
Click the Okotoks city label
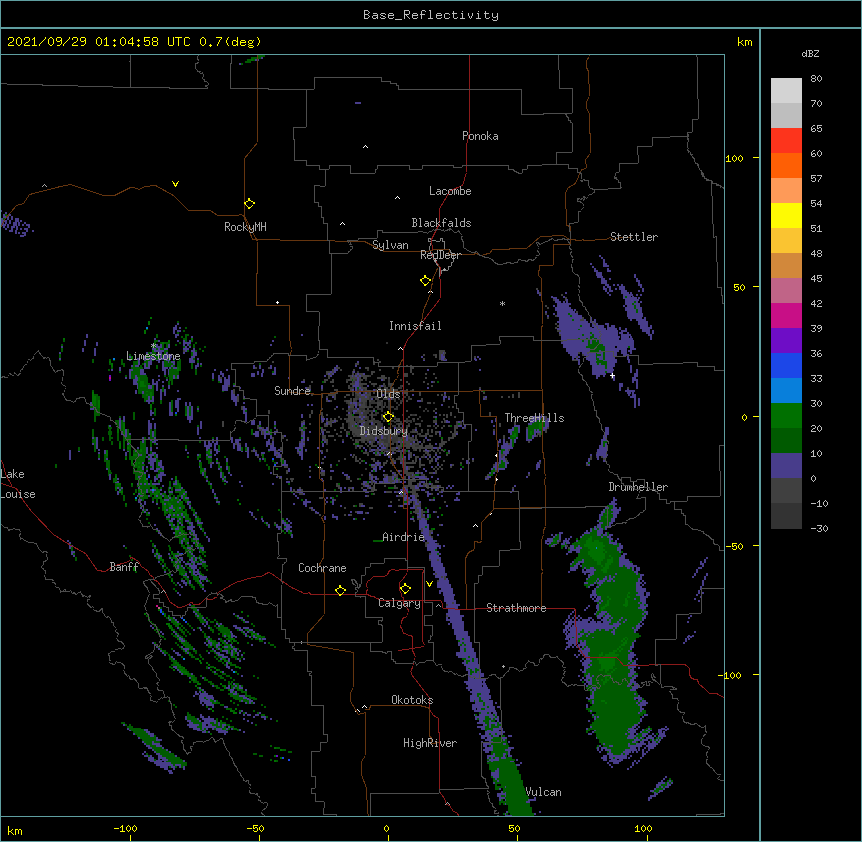tap(412, 700)
